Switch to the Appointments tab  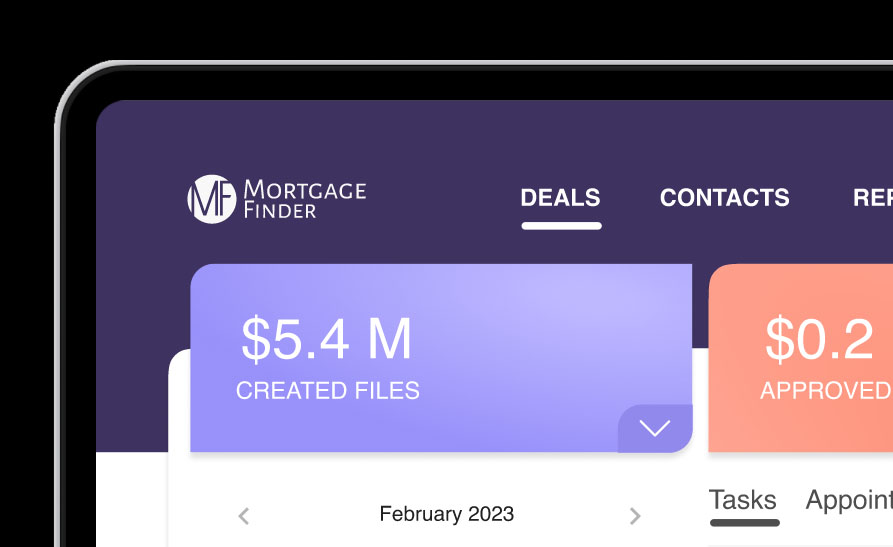tap(849, 500)
